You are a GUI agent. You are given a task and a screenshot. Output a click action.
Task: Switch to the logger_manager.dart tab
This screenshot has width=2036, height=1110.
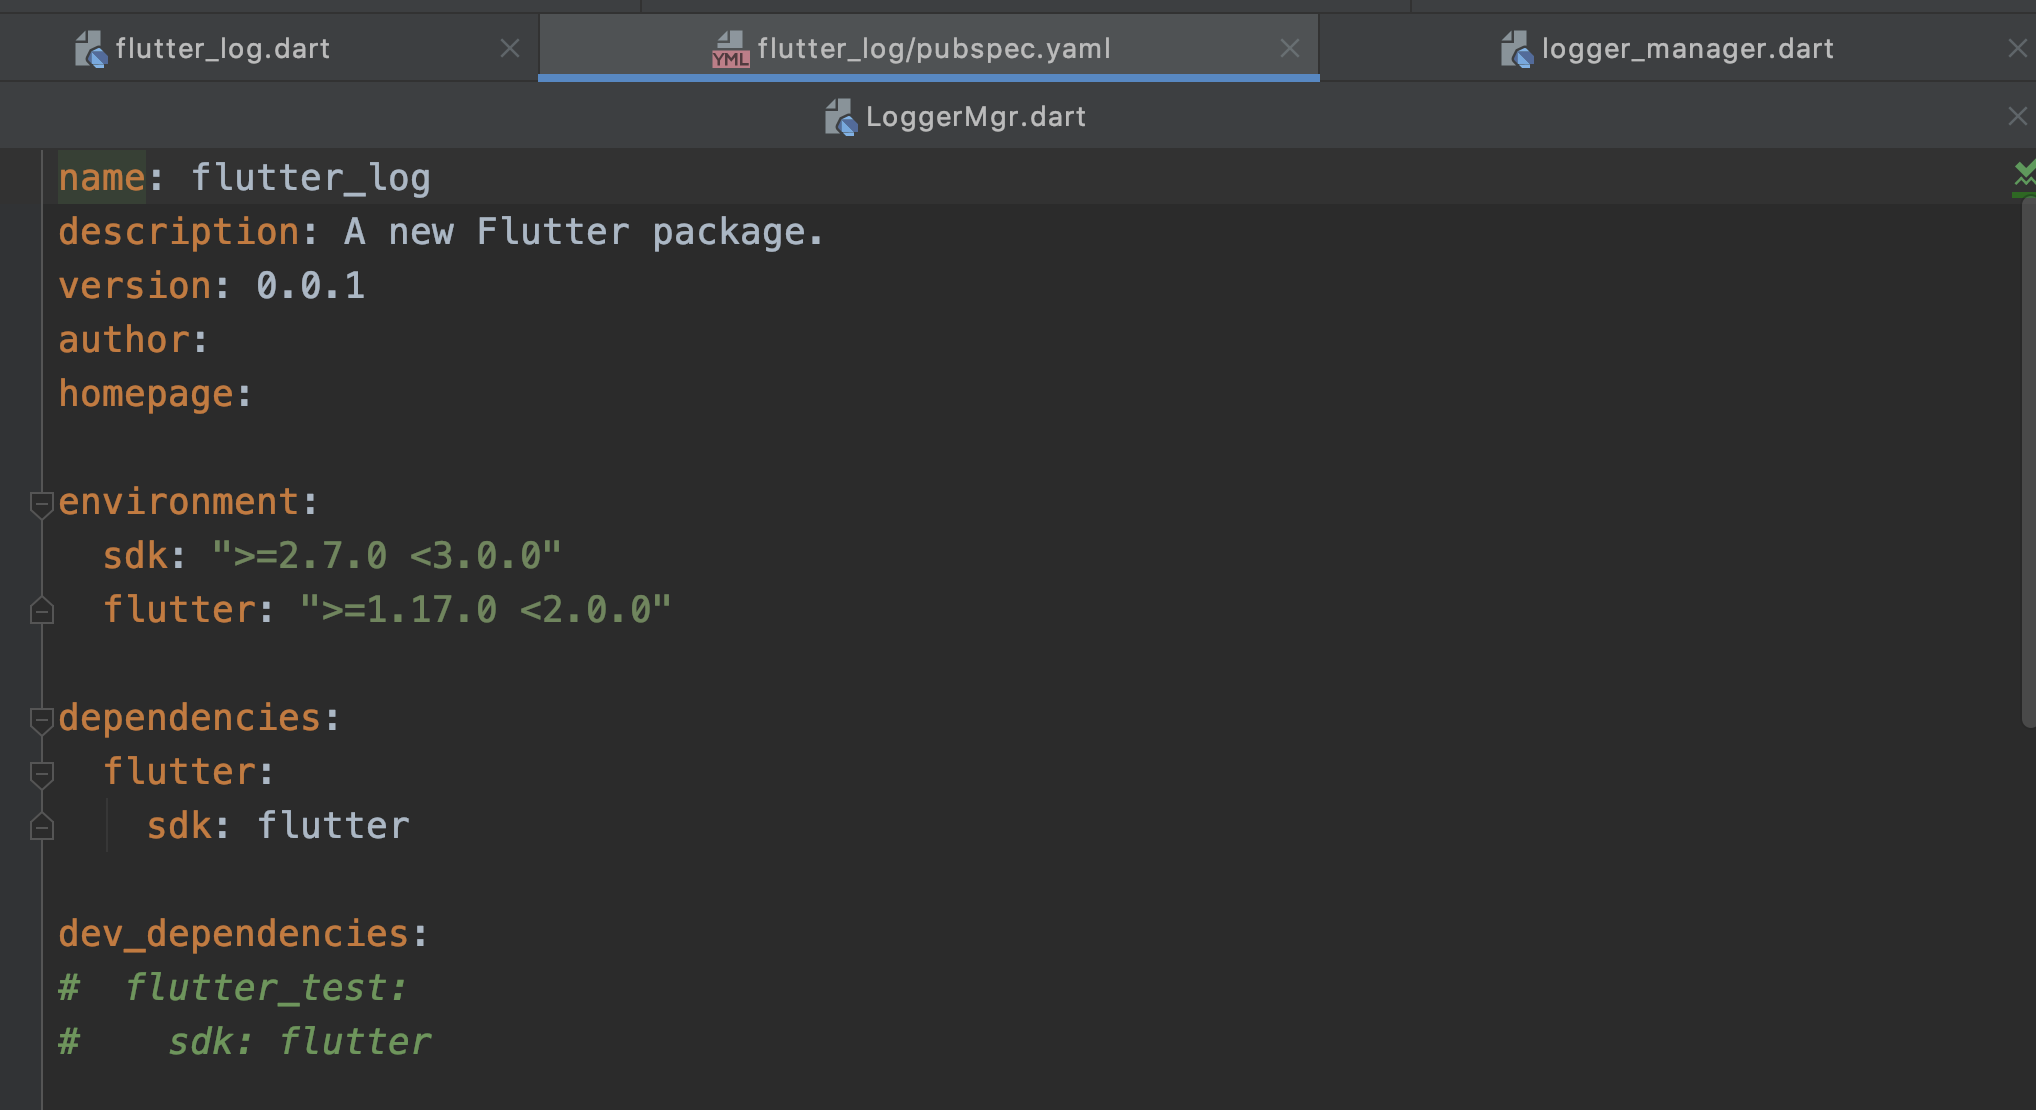pyautogui.click(x=1686, y=49)
